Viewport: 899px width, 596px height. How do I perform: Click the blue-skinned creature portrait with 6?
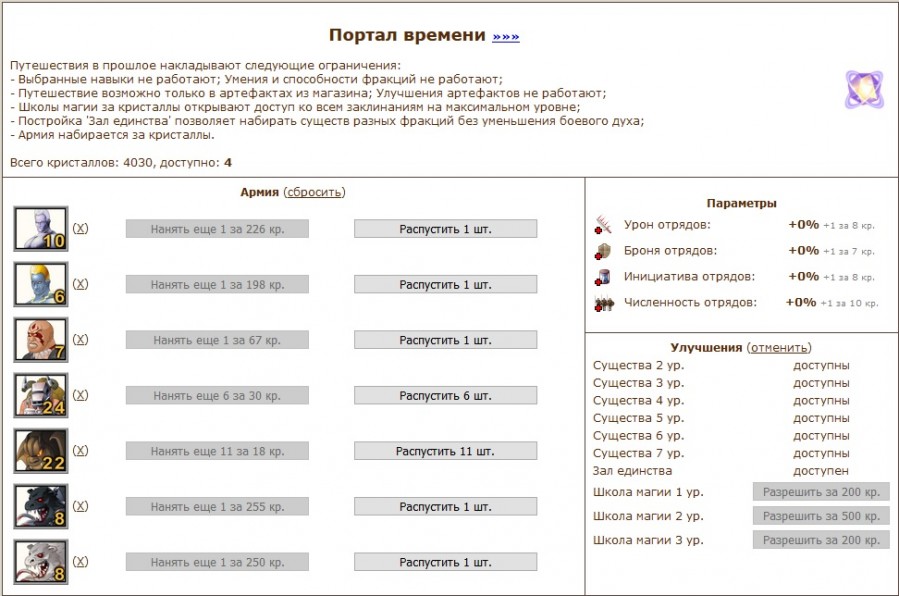pyautogui.click(x=41, y=284)
